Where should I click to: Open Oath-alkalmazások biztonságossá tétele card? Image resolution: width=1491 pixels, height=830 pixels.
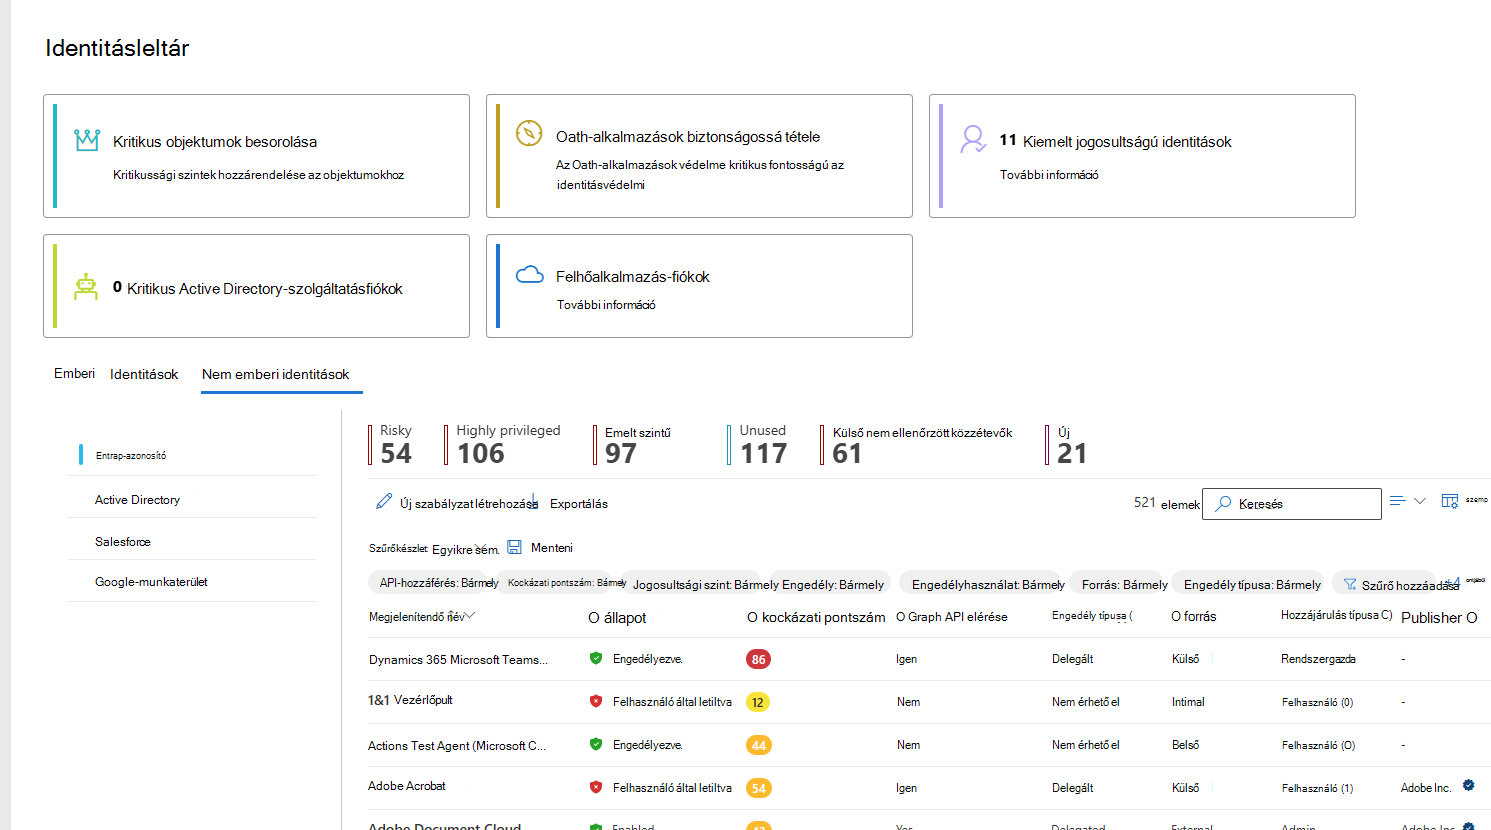[699, 156]
